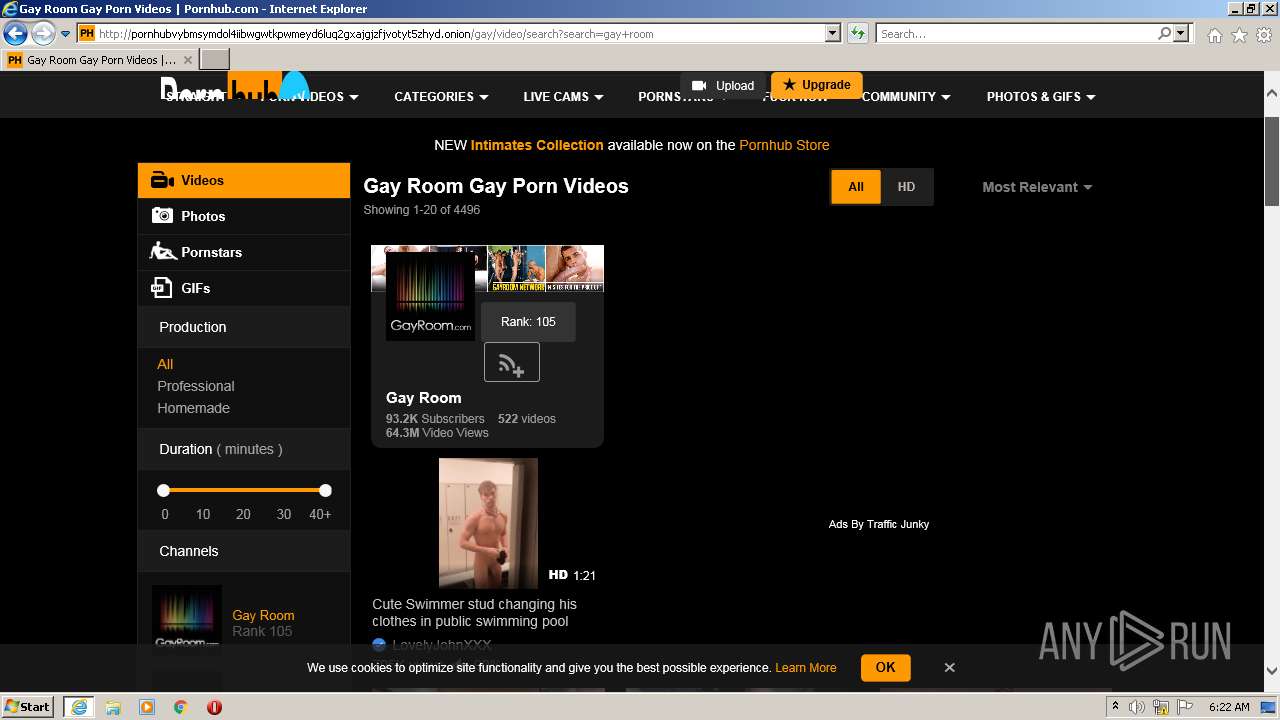Click the 6:22 AM taskbar clock

pyautogui.click(x=1229, y=707)
